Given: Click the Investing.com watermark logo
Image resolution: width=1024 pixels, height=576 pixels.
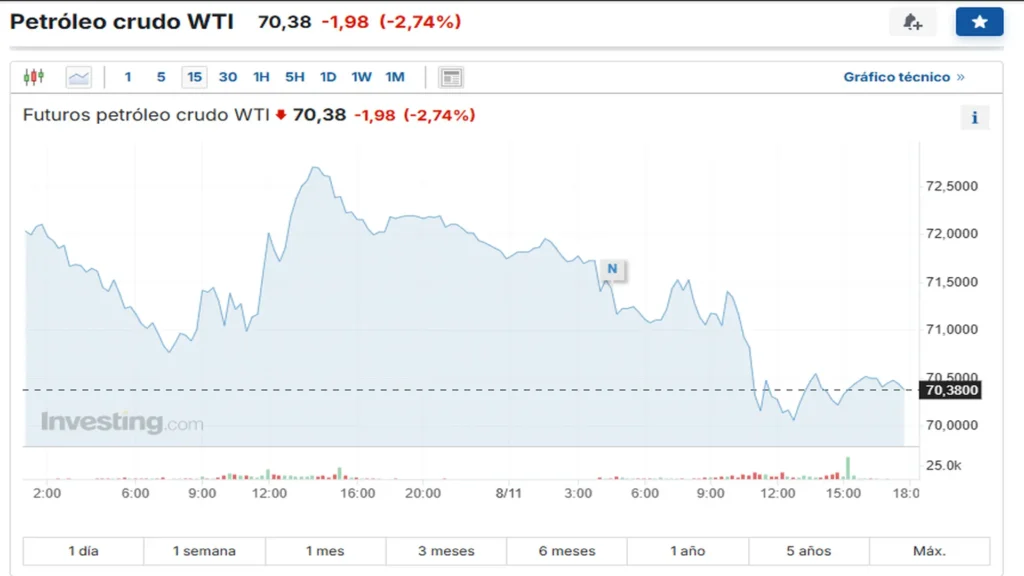Looking at the screenshot, I should 122,422.
